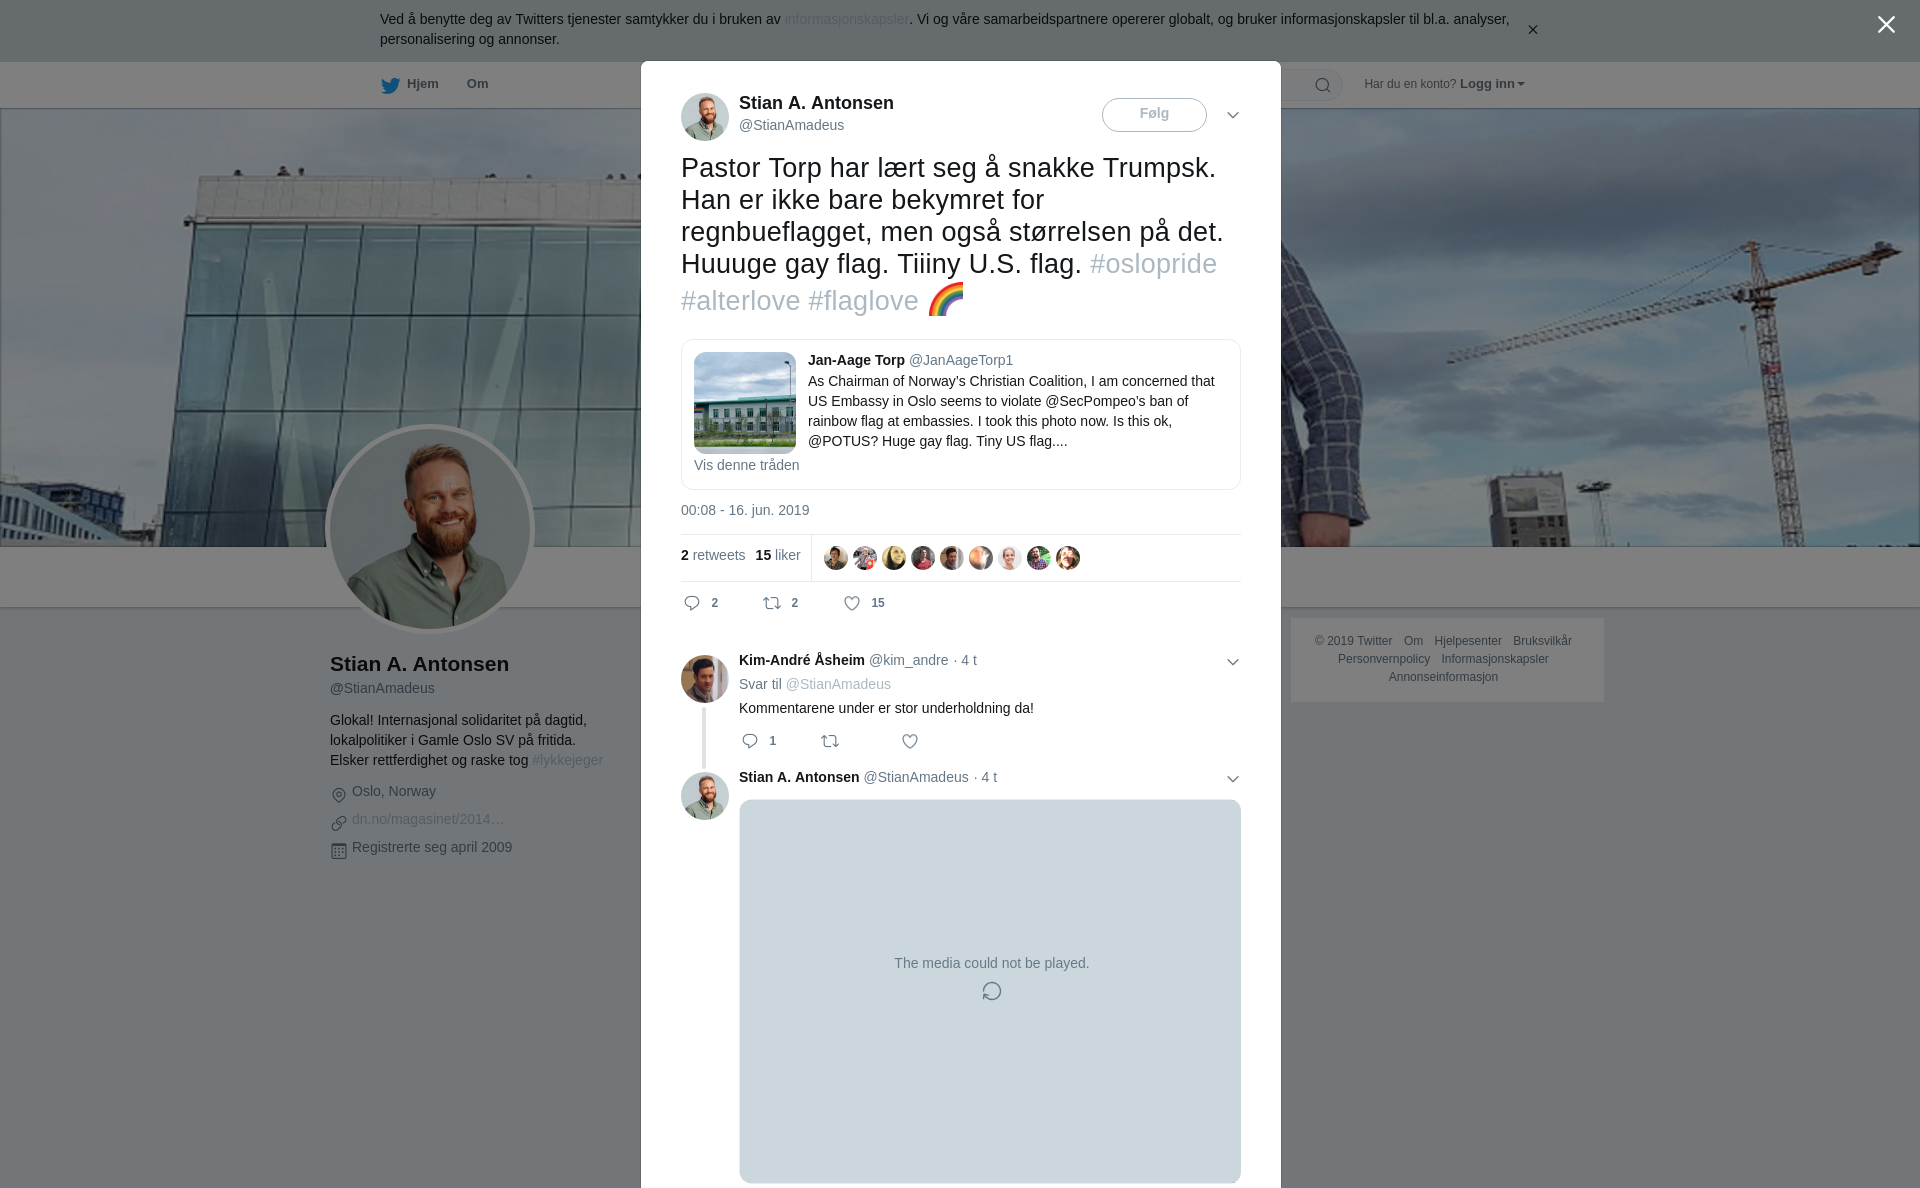Reload the media that could not be played
This screenshot has width=1920, height=1188.
991,991
